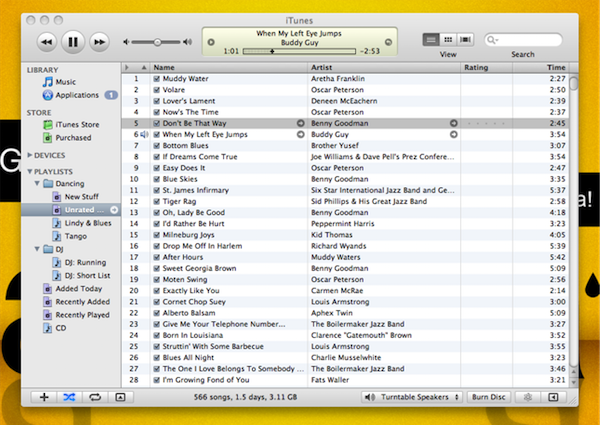The width and height of the screenshot is (600, 425).
Task: Uncheck Now's The Time checkbox
Action: tap(157, 112)
